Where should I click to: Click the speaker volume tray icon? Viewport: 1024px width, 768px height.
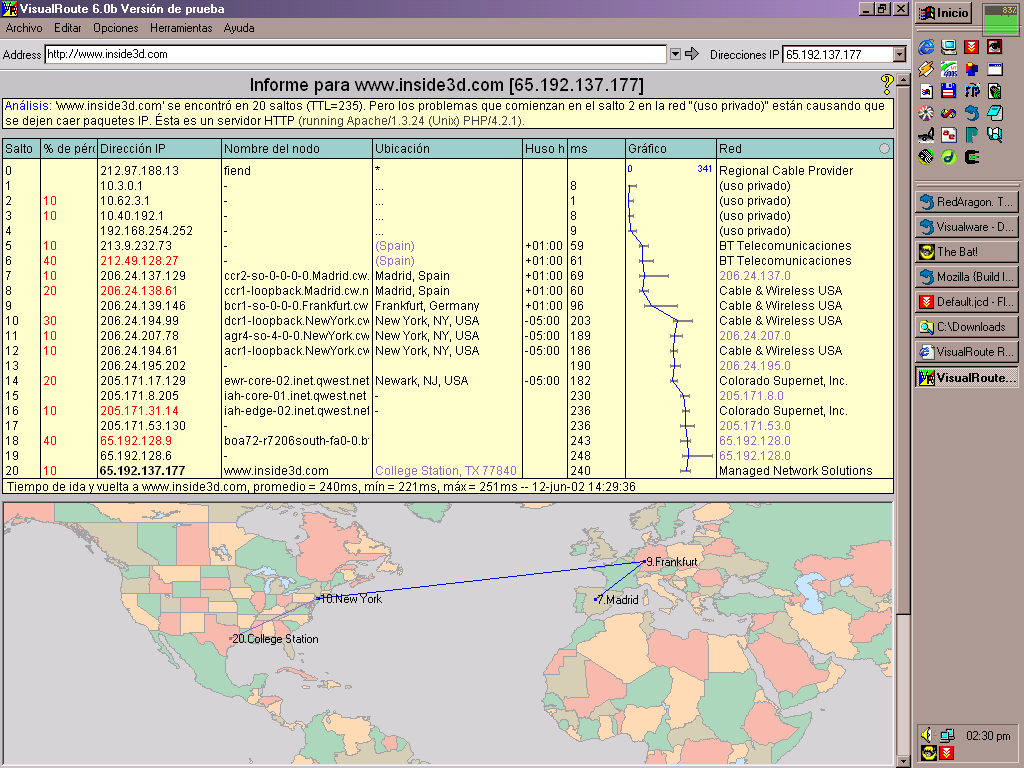coord(927,735)
